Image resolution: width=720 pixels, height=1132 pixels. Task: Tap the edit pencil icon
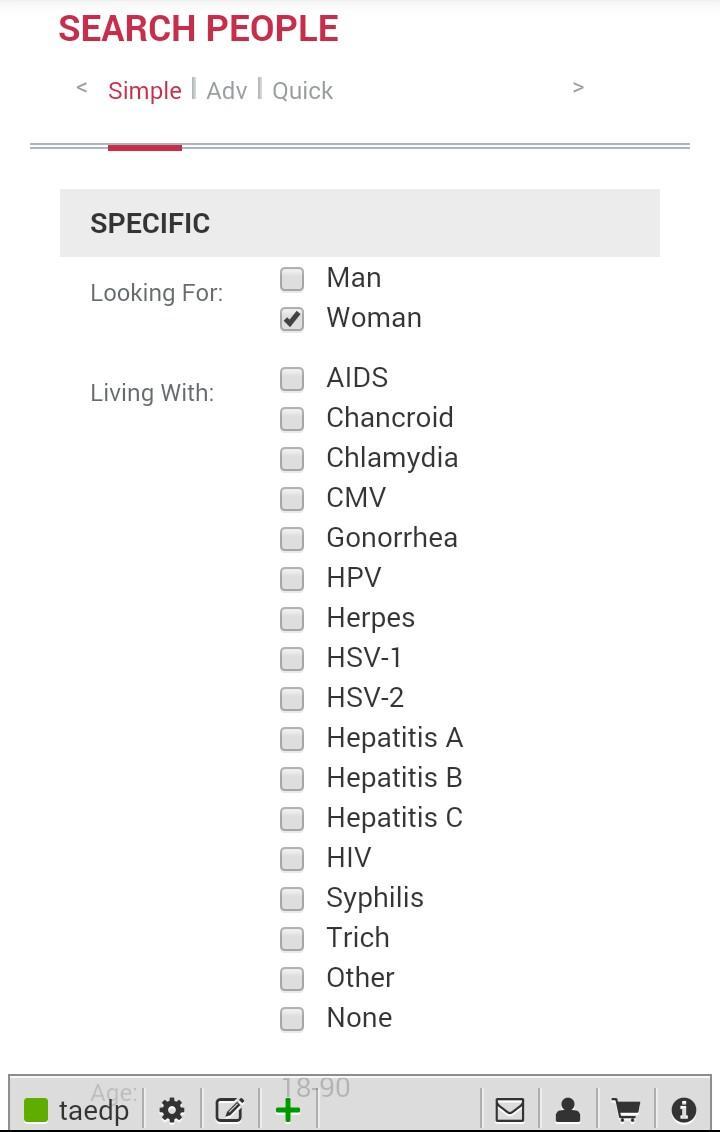230,1110
